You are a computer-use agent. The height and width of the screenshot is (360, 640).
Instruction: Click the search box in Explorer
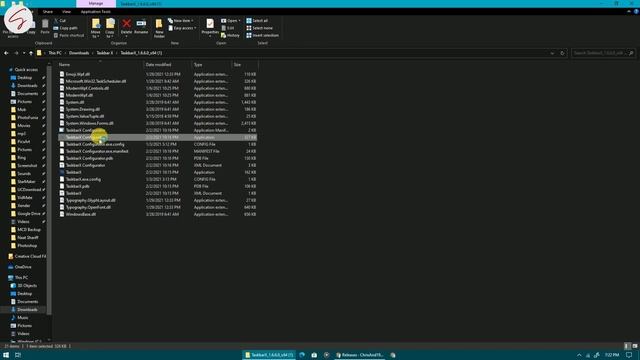coord(603,53)
